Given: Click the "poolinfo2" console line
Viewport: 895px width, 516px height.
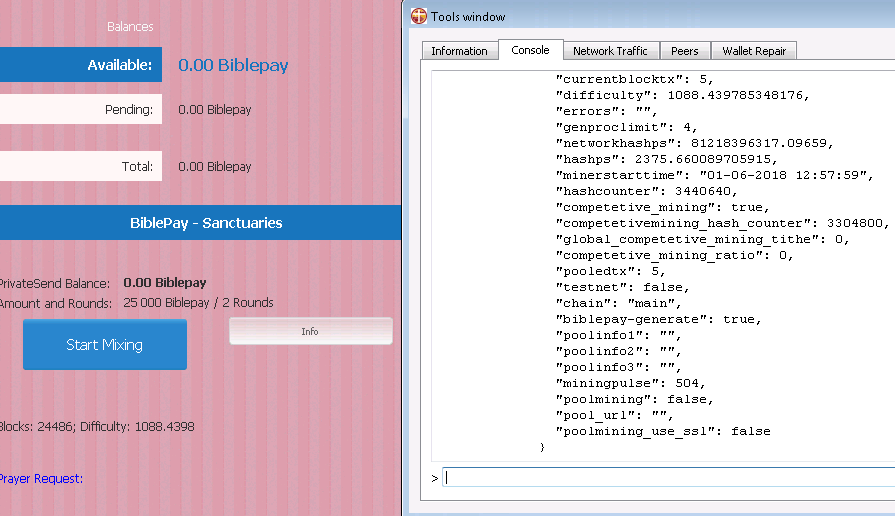Looking at the screenshot, I should tap(619, 351).
